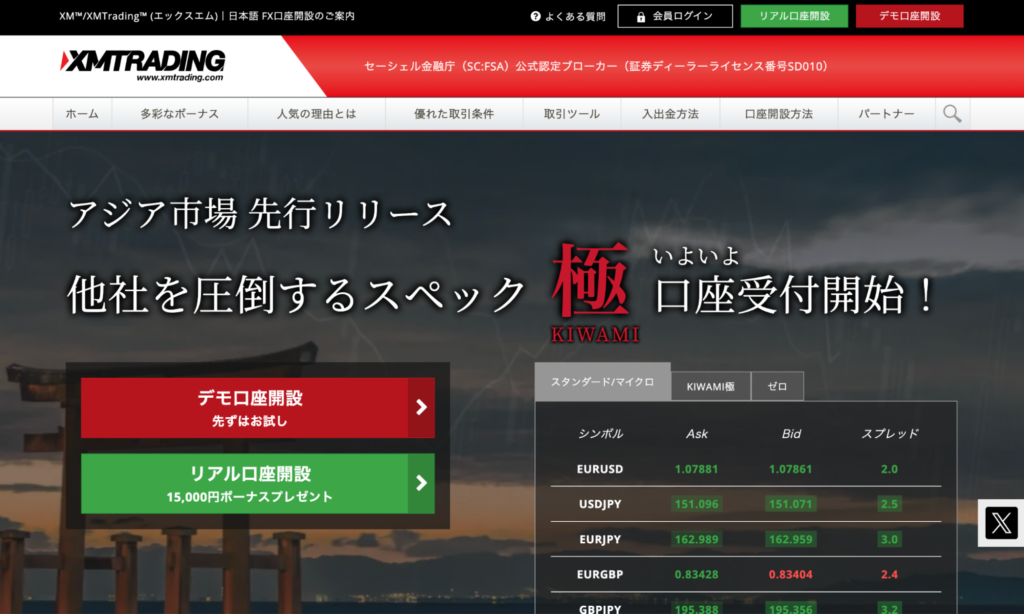Click USDJPY spread value 2.5
Image resolution: width=1024 pixels, height=614 pixels.
pyautogui.click(x=889, y=504)
